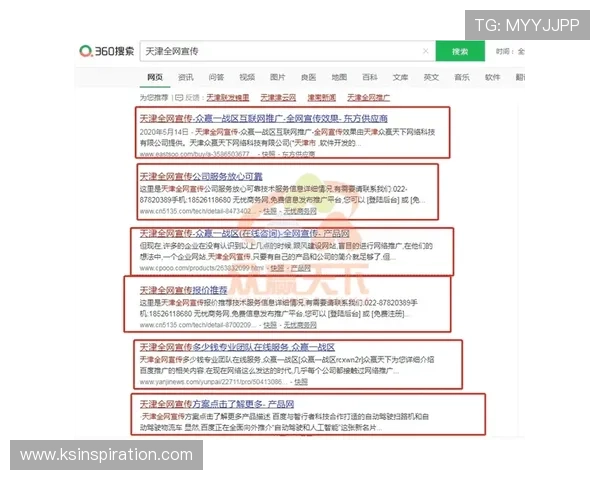
Task: Click the 360搜索 logo
Action: tap(106, 51)
